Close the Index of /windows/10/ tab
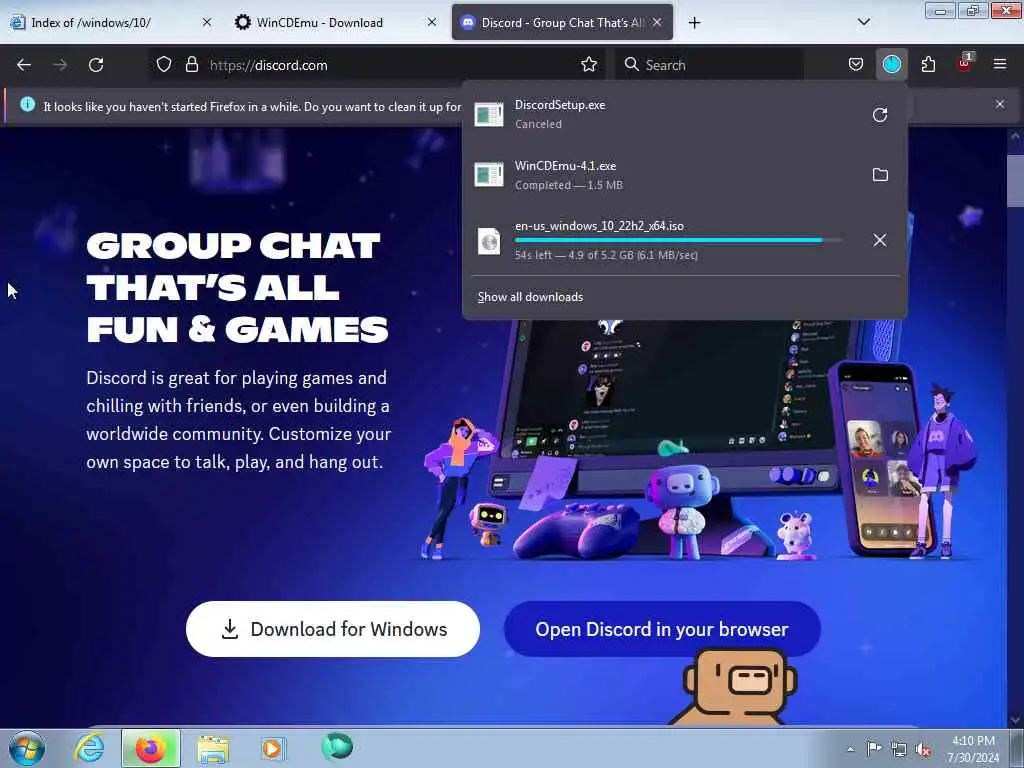The image size is (1024, 768). point(207,22)
